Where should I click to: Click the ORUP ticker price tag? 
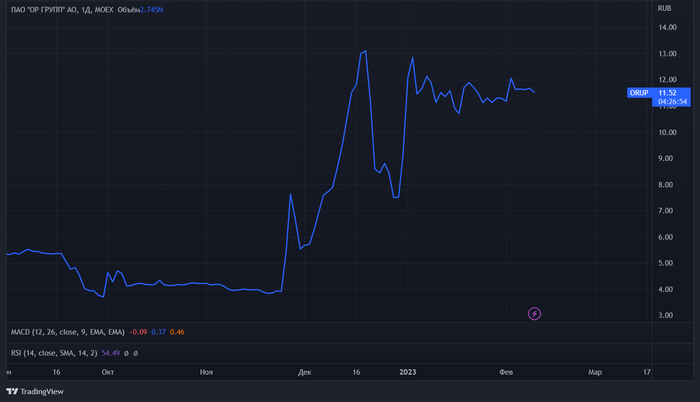[x=638, y=93]
